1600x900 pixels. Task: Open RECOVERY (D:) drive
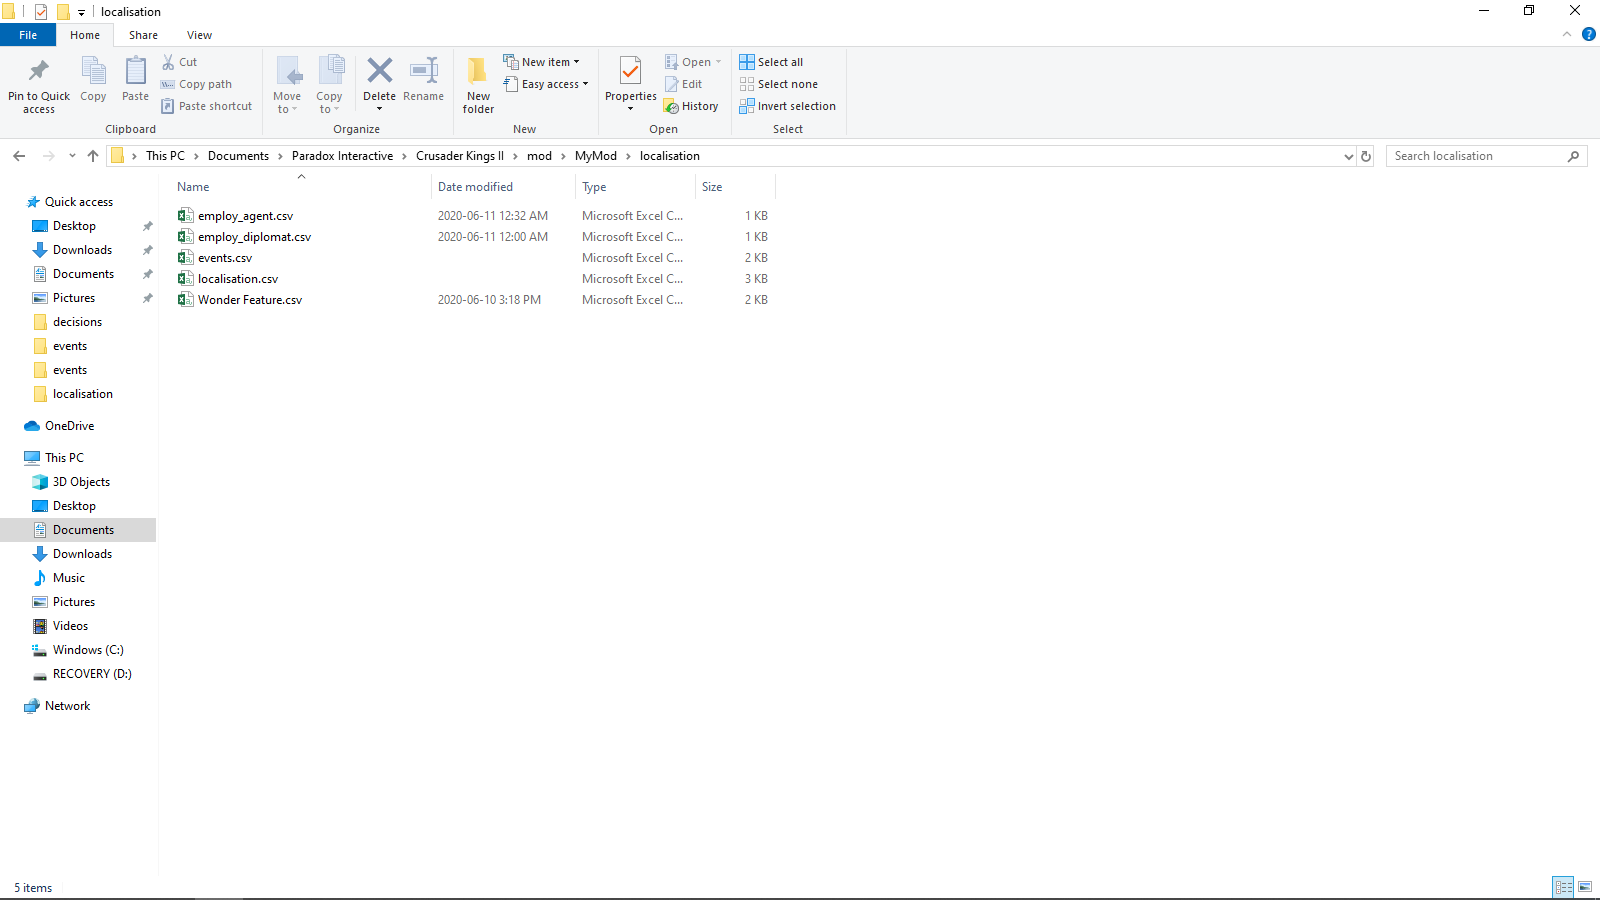click(x=92, y=674)
